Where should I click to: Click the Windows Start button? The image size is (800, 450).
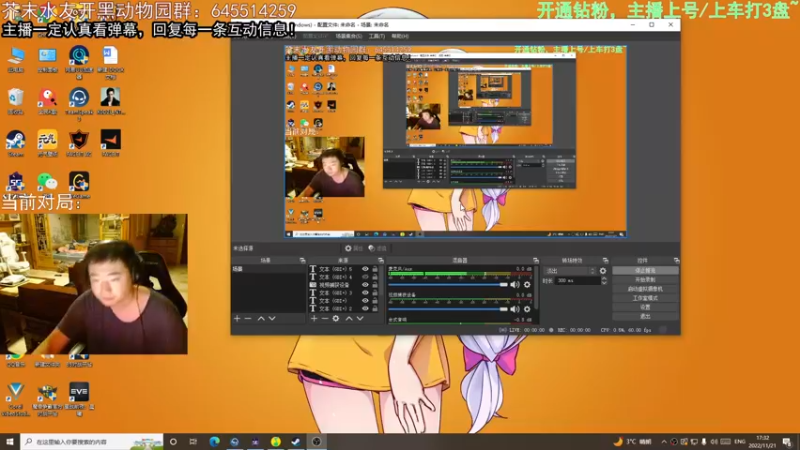tap(10, 441)
